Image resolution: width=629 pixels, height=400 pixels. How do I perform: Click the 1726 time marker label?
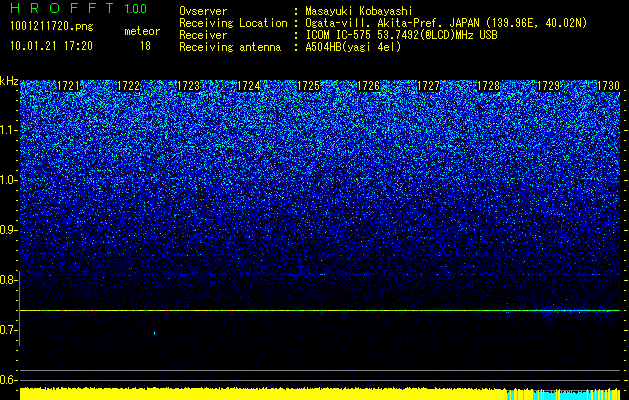pyautogui.click(x=368, y=86)
